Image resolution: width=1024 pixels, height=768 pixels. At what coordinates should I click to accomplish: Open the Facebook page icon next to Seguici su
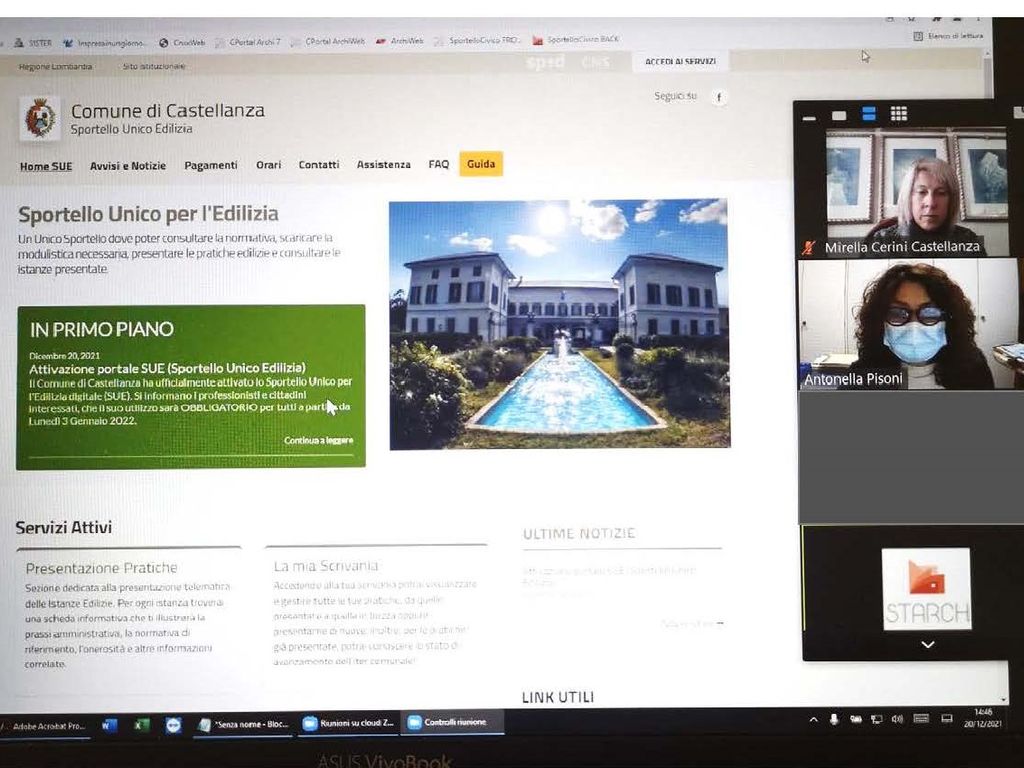click(x=719, y=98)
